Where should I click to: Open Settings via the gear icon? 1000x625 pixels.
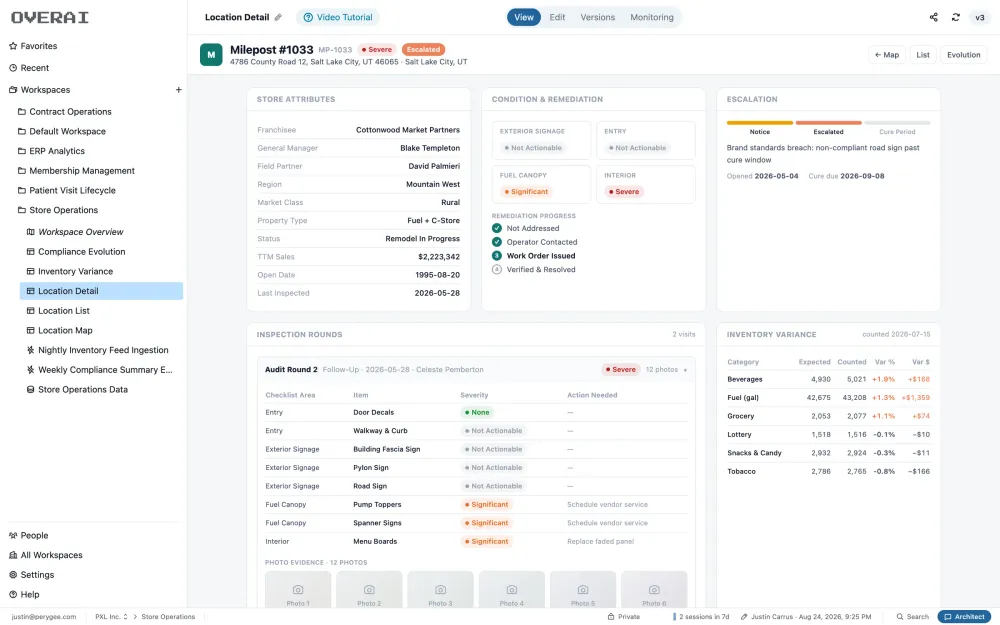tap(13, 575)
